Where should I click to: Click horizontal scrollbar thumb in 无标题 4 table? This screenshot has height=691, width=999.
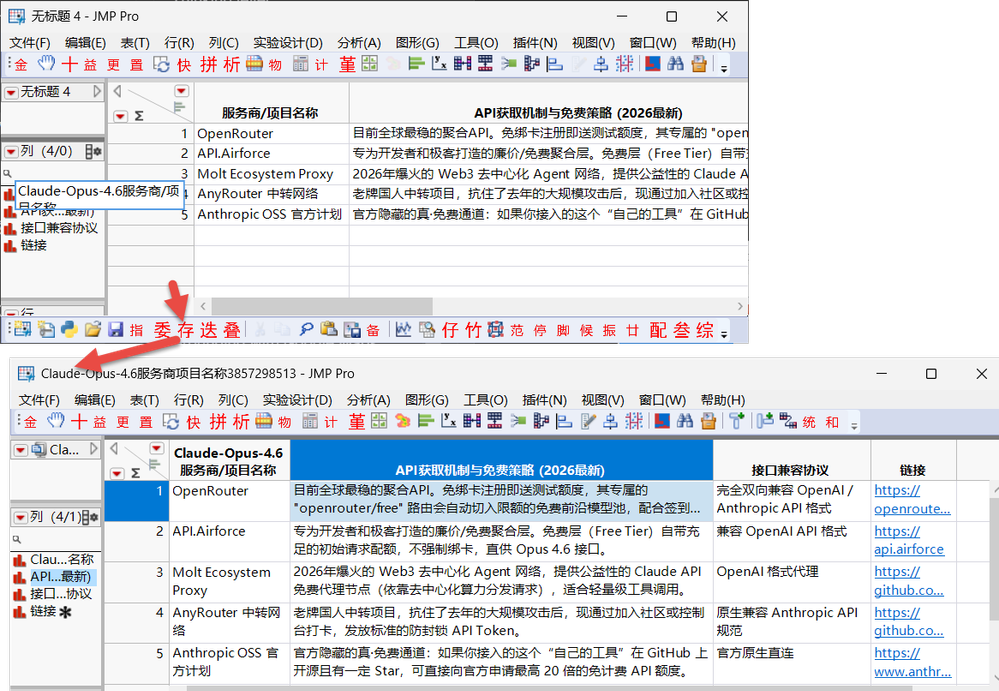click(322, 306)
